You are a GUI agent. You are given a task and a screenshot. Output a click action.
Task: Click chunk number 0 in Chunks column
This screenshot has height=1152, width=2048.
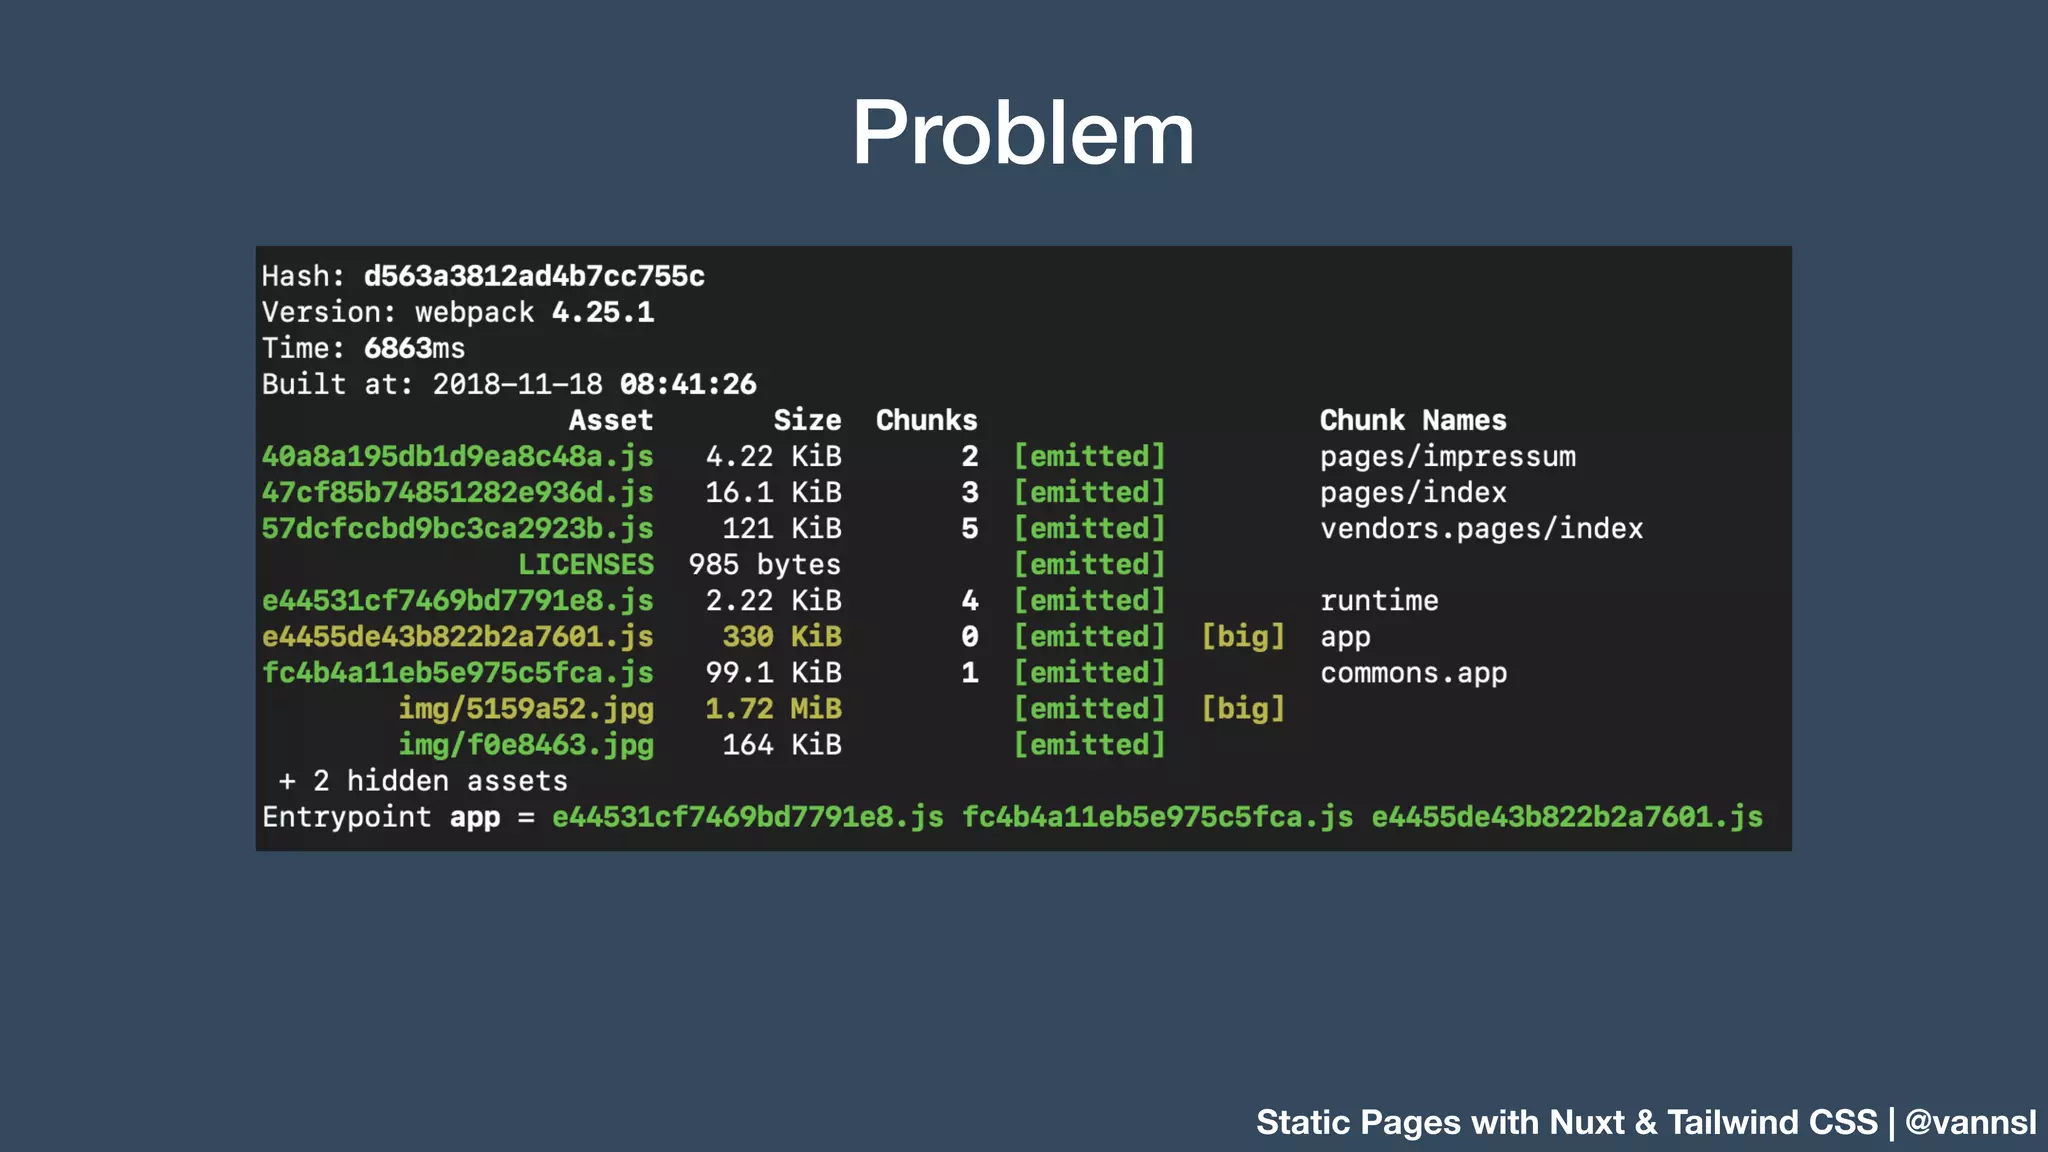[x=970, y=636]
